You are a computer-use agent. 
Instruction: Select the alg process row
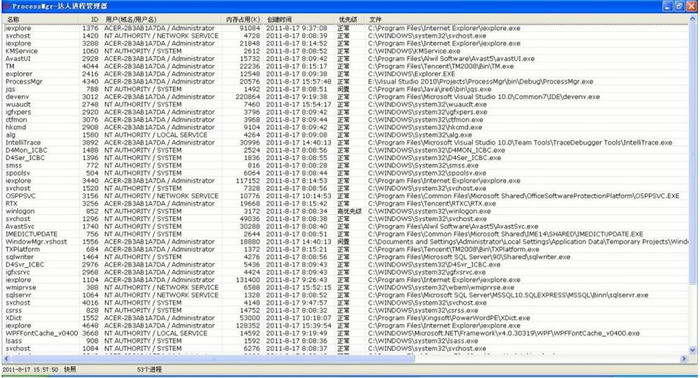pos(346,135)
